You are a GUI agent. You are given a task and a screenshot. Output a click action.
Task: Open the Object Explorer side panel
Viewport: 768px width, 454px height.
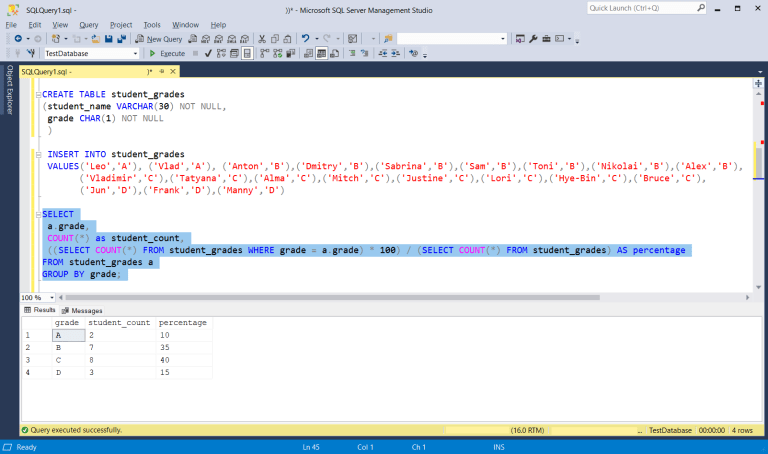[x=9, y=90]
